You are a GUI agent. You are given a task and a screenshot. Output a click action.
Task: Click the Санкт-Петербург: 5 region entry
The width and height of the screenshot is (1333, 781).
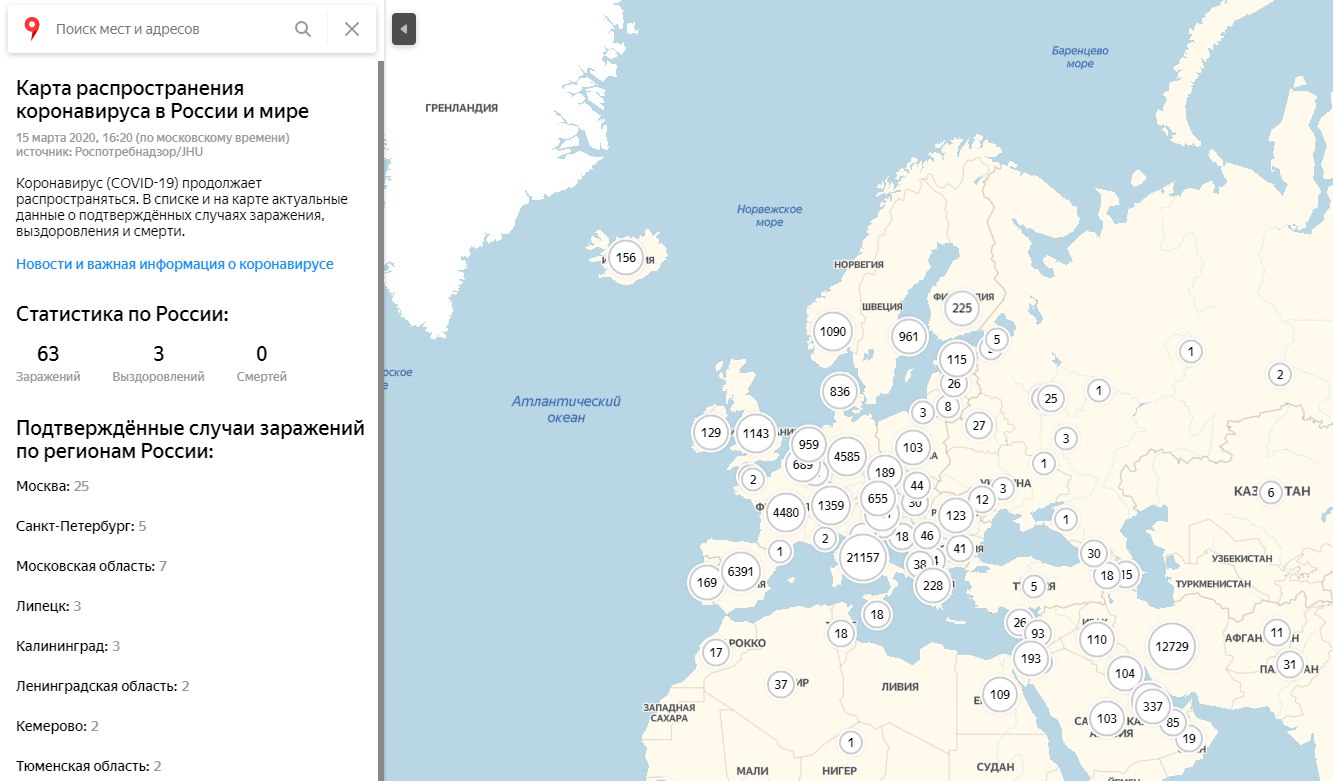tap(81, 526)
